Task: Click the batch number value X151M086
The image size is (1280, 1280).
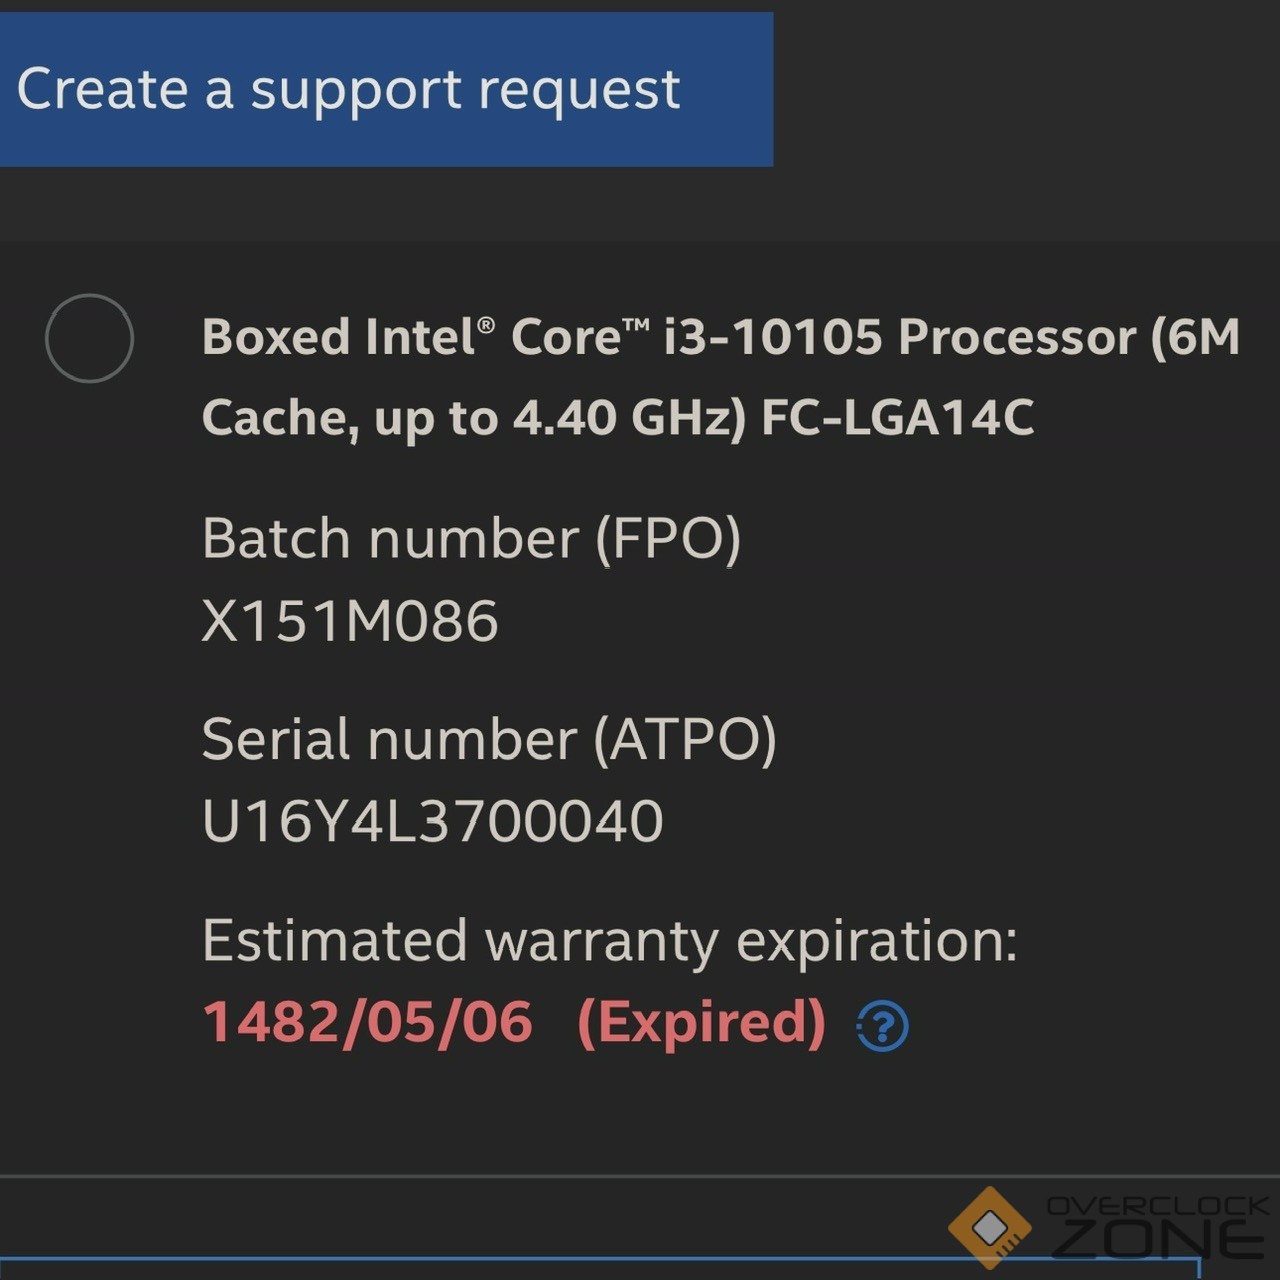Action: click(350, 621)
